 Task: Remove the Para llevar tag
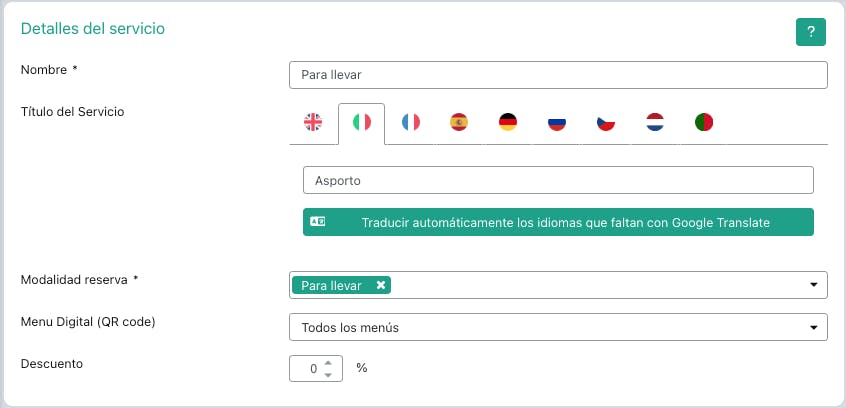coord(381,285)
